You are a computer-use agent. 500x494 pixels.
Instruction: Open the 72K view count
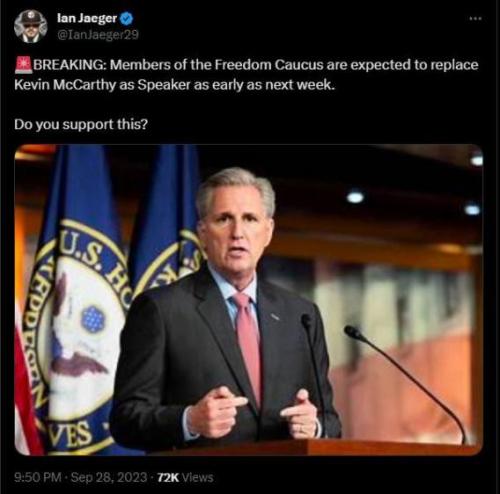[168, 477]
